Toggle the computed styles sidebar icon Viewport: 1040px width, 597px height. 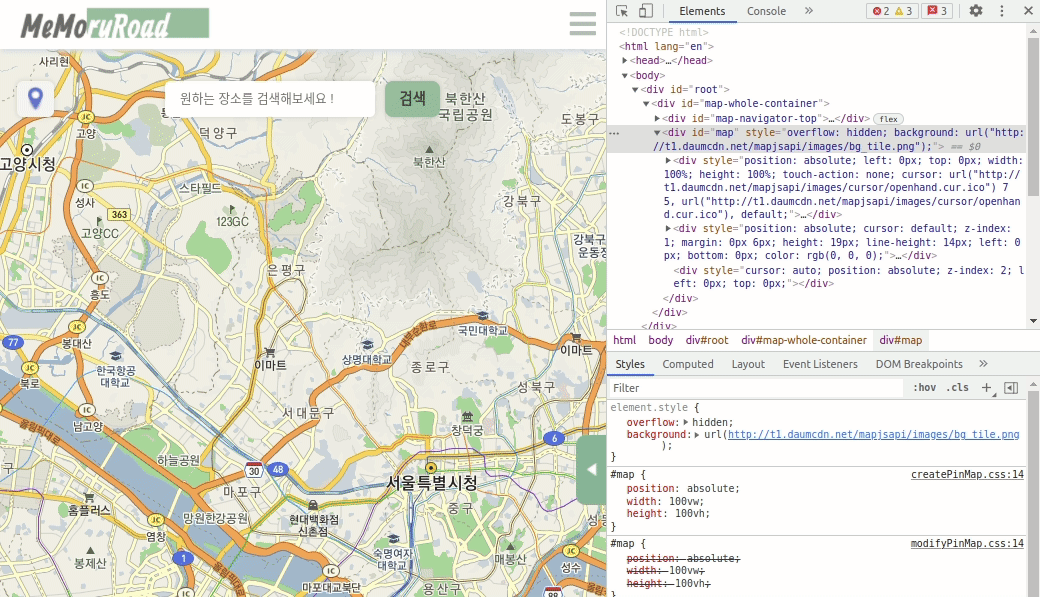[1011, 387]
